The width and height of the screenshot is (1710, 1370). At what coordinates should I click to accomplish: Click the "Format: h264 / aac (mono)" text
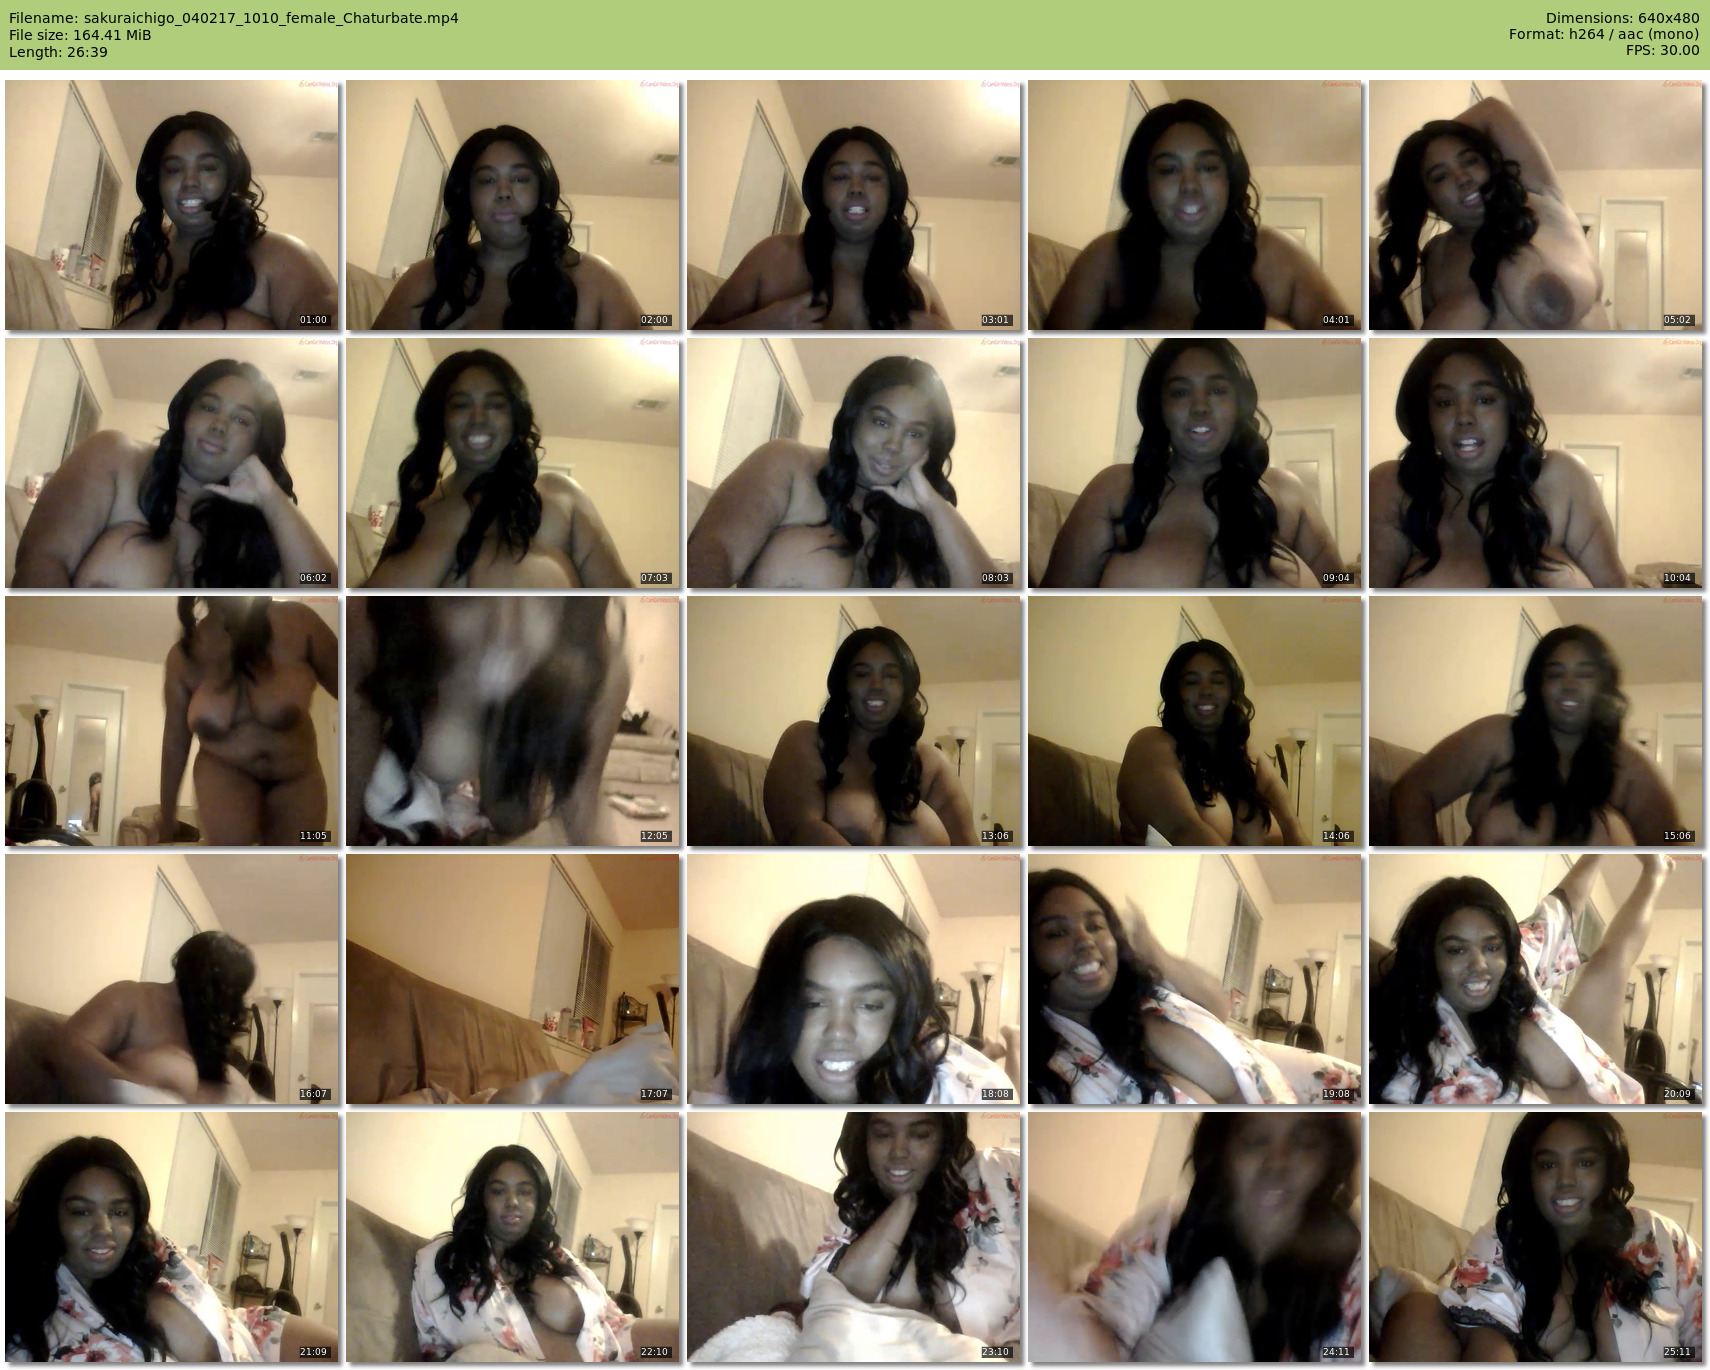pos(1604,35)
